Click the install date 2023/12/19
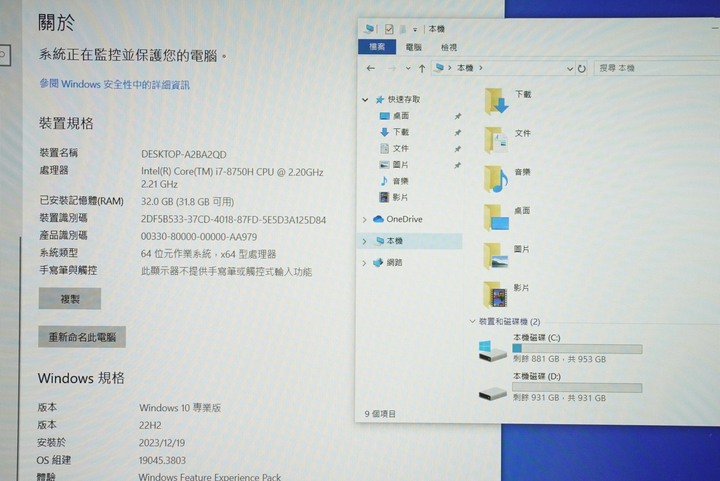Viewport: 720px width, 481px height. [162, 443]
